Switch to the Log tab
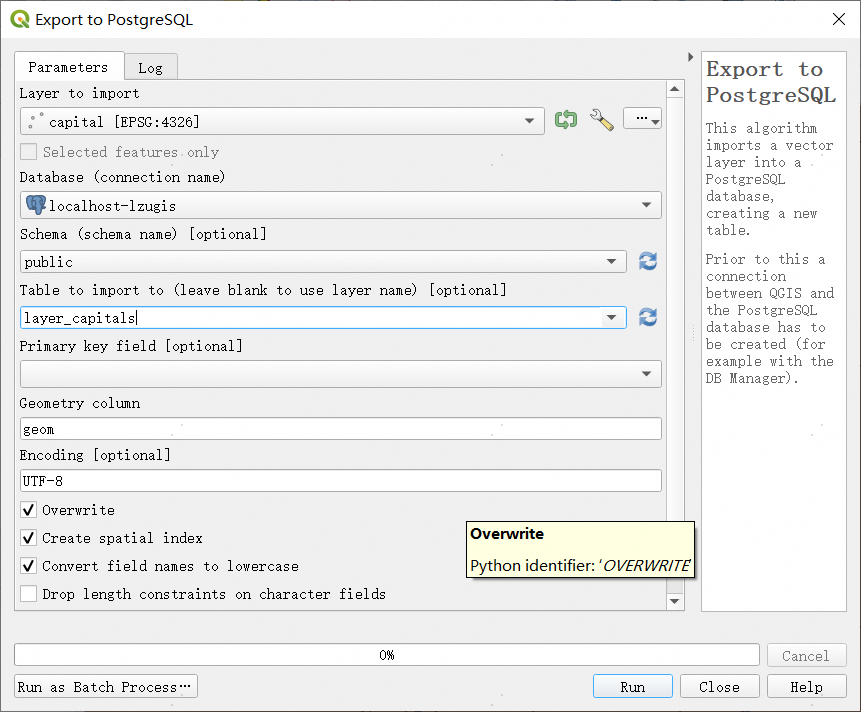861x712 pixels. coord(150,68)
